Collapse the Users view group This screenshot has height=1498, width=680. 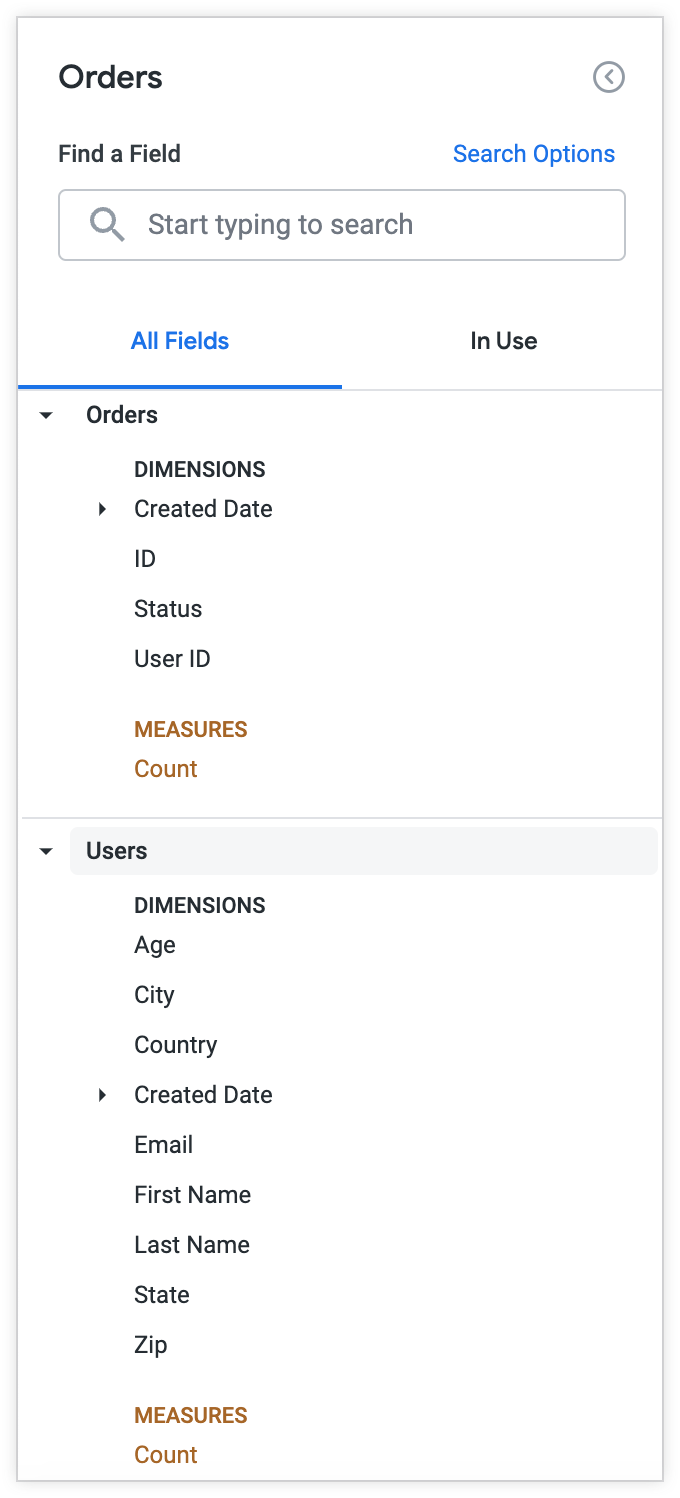pos(45,851)
